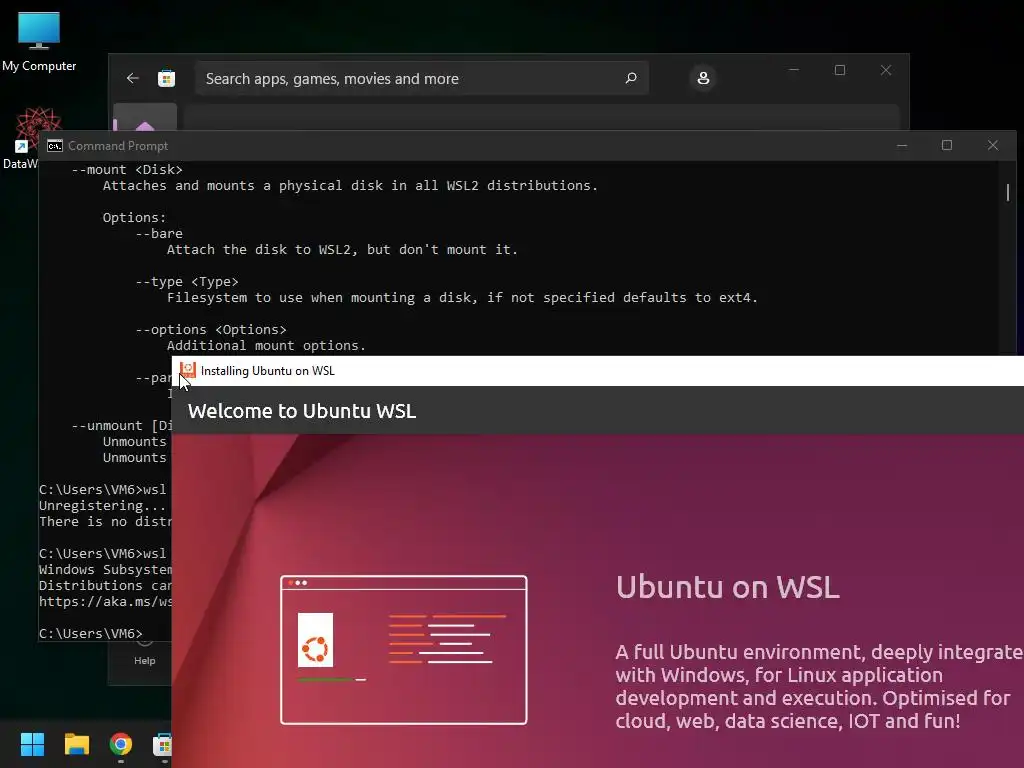
Task: Select Home tab in Microsoft Store sidebar
Action: (145, 118)
